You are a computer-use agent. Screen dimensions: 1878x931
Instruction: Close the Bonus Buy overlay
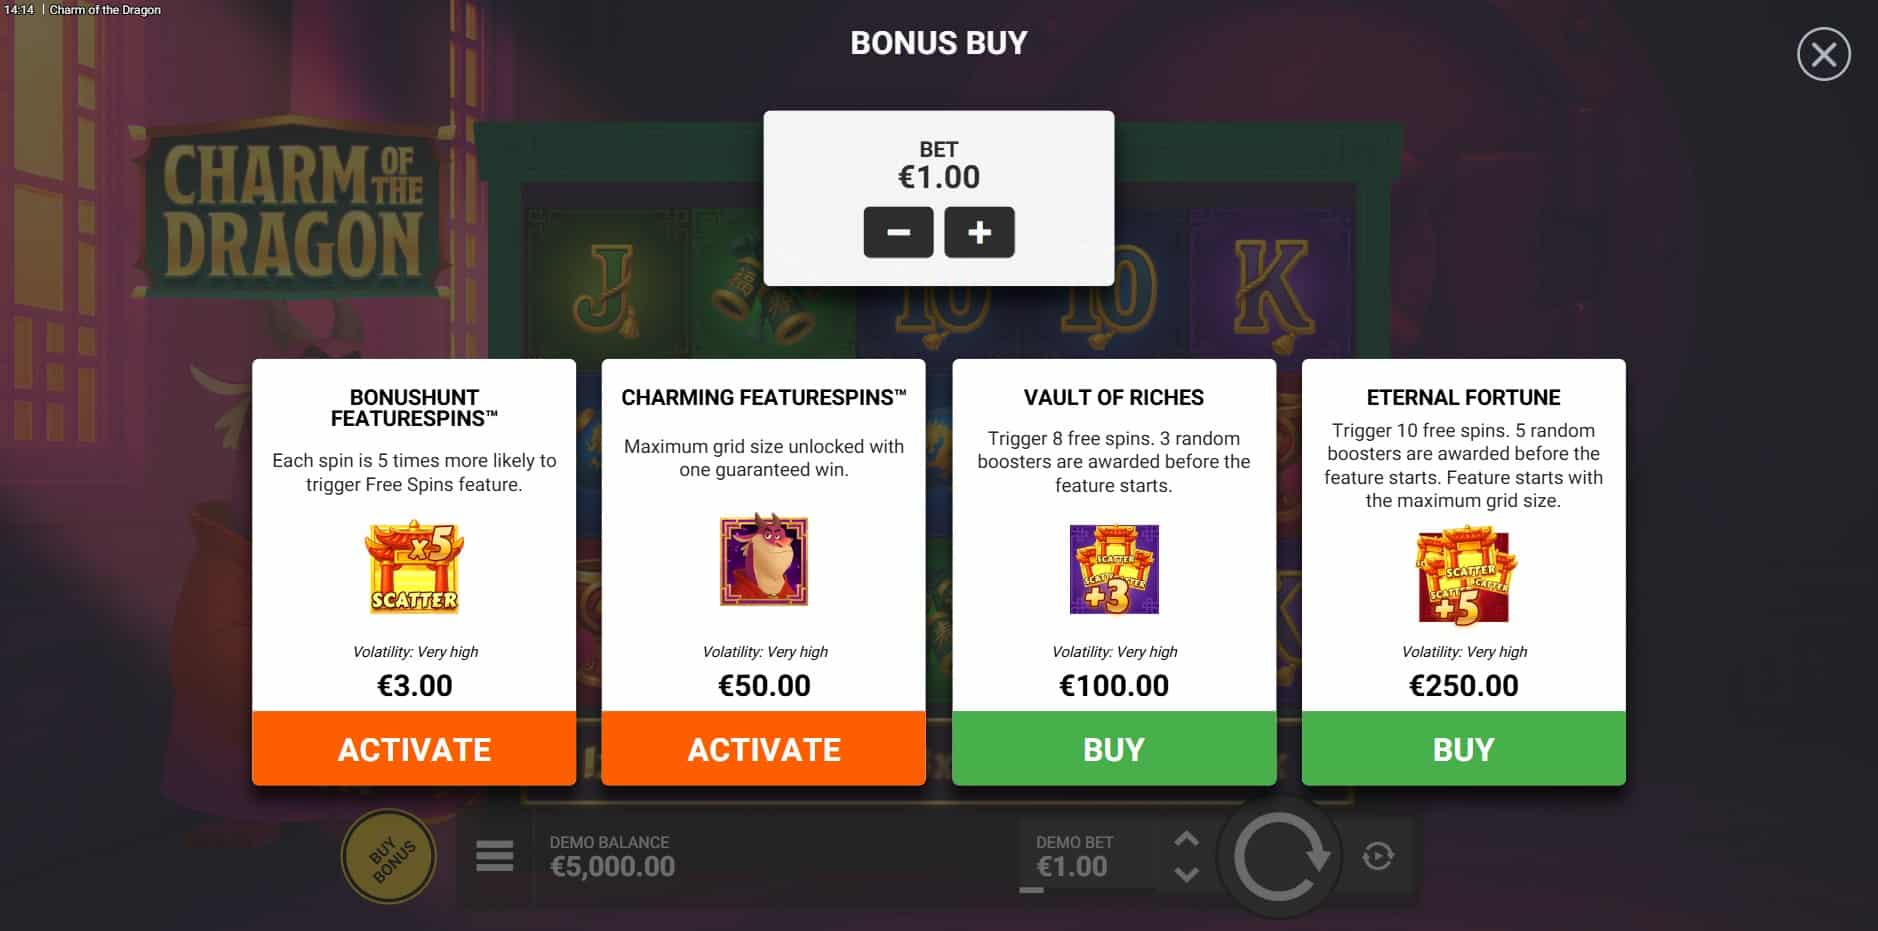tap(1823, 54)
